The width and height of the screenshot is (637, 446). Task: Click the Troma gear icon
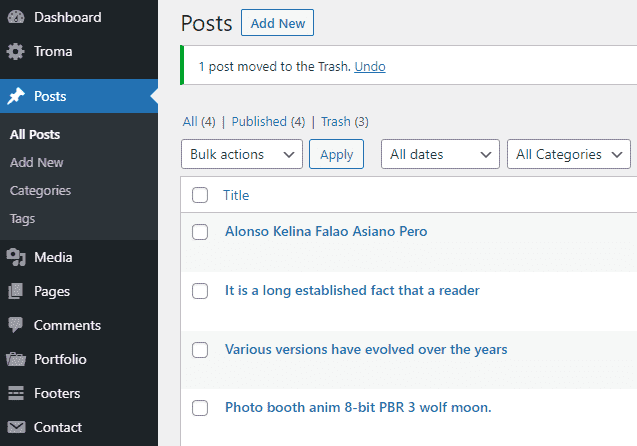[16, 51]
